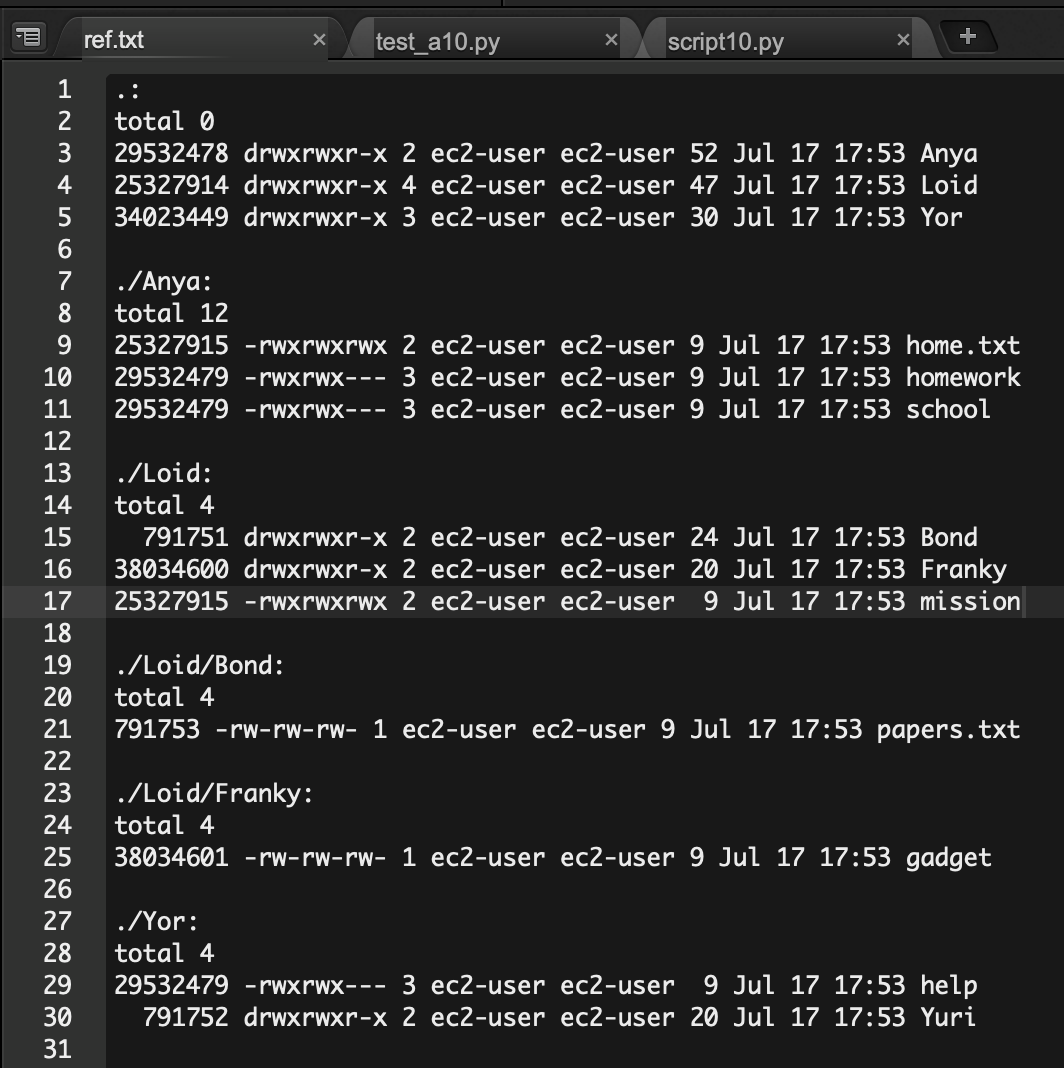The width and height of the screenshot is (1064, 1068).
Task: Close the script10.py tab
Action: [x=903, y=39]
